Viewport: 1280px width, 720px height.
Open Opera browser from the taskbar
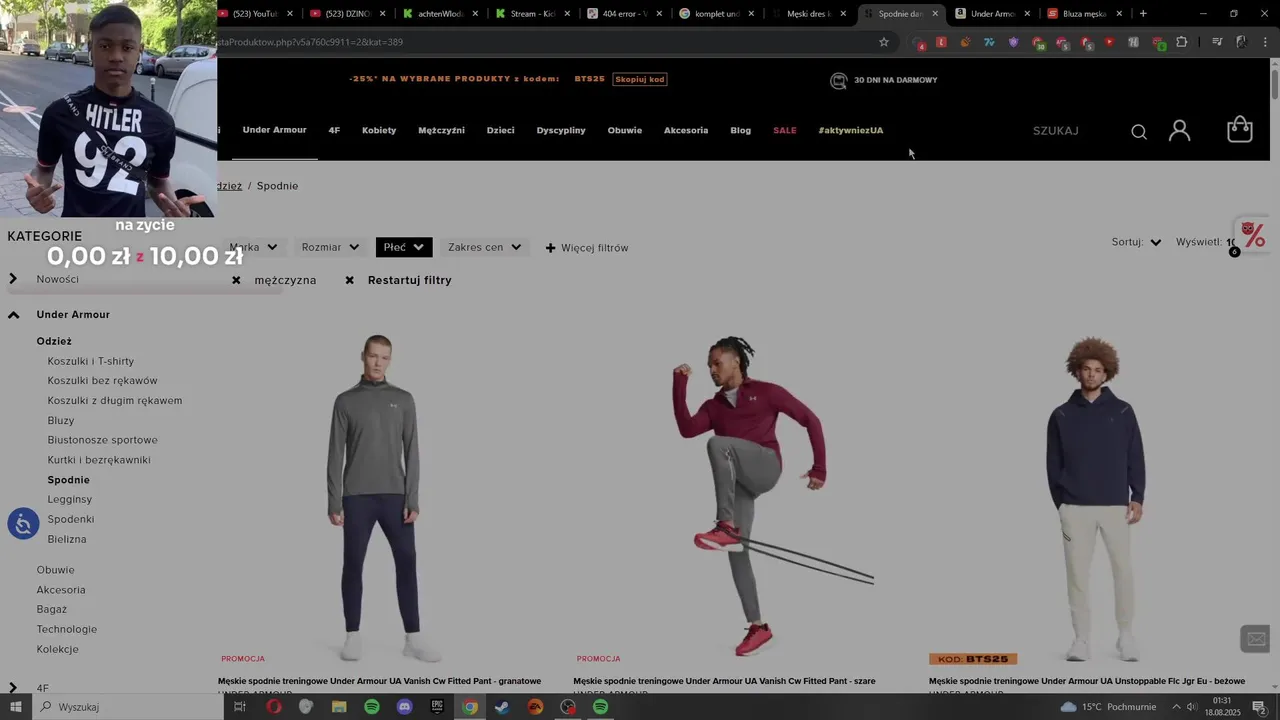coord(274,707)
